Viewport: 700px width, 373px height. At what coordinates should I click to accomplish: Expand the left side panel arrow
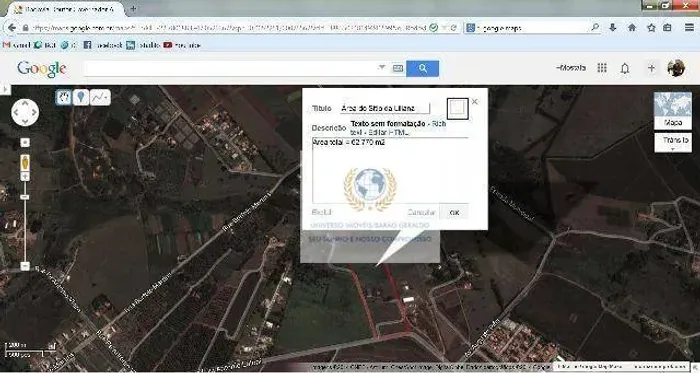click(5, 90)
